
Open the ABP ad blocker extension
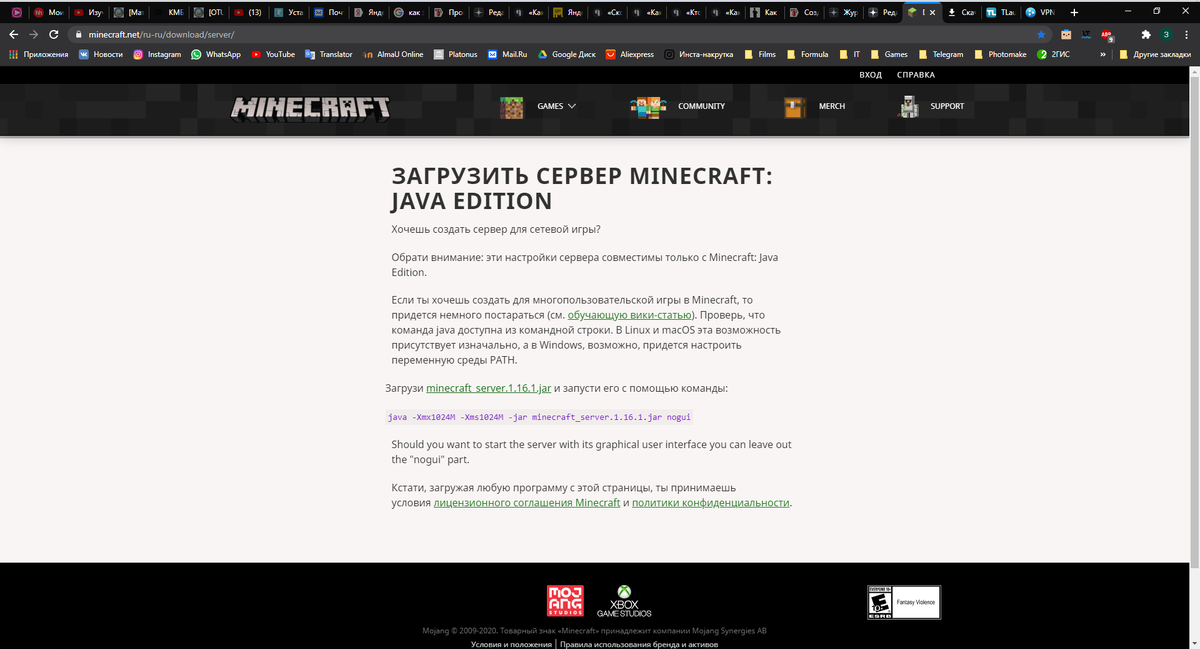click(x=1106, y=34)
